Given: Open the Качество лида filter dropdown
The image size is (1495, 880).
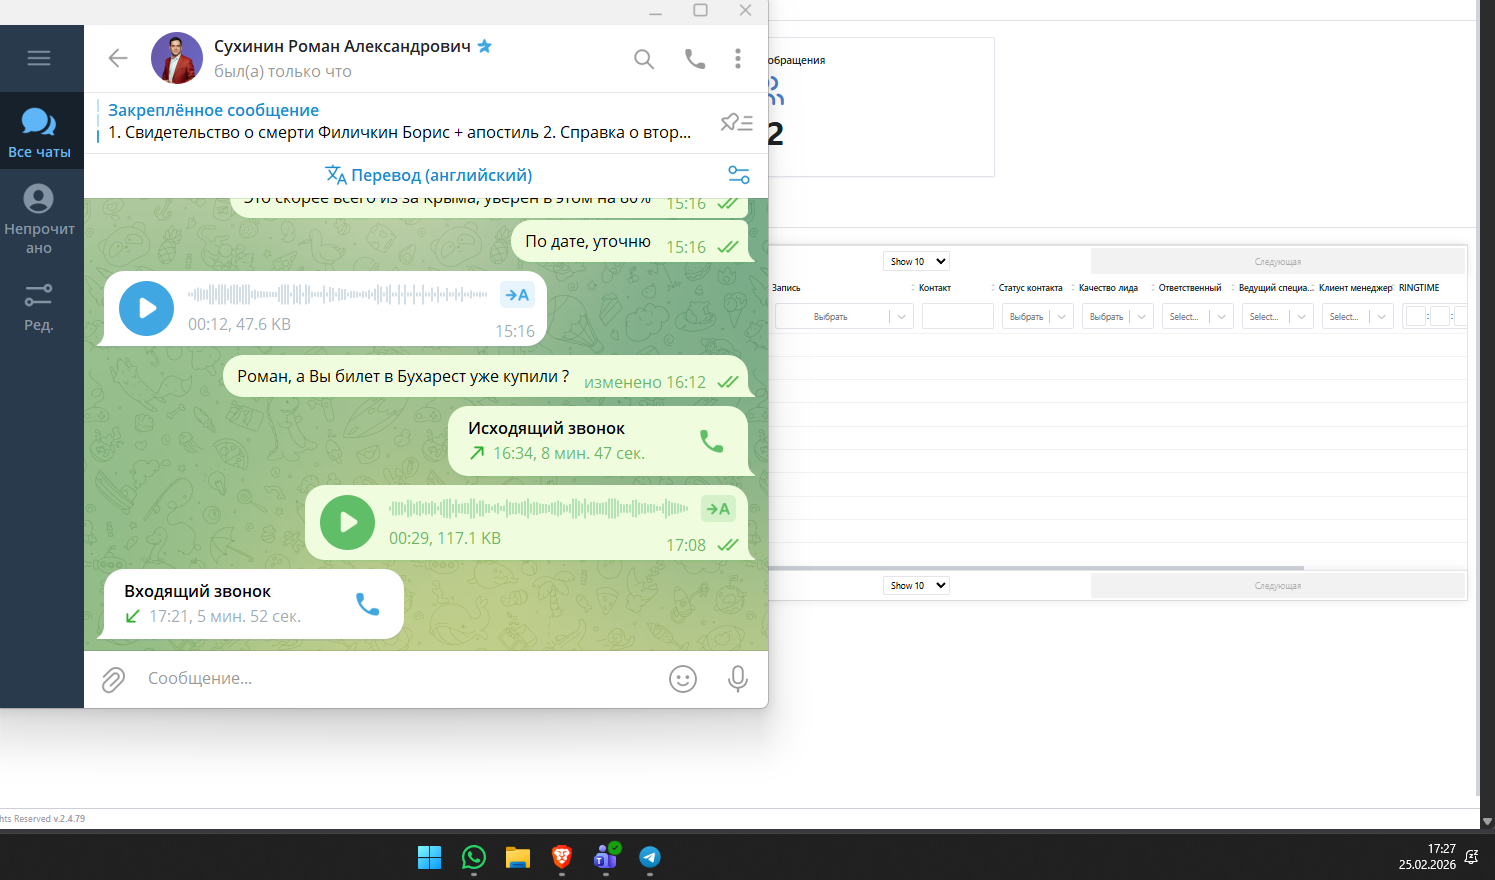Looking at the screenshot, I should 1118,317.
